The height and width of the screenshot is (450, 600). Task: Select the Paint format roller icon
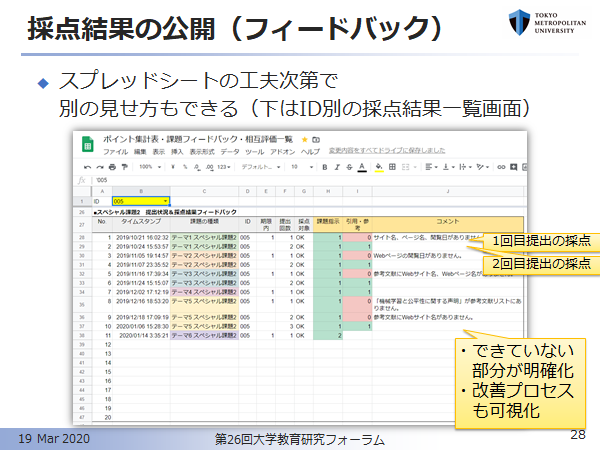[x=124, y=167]
